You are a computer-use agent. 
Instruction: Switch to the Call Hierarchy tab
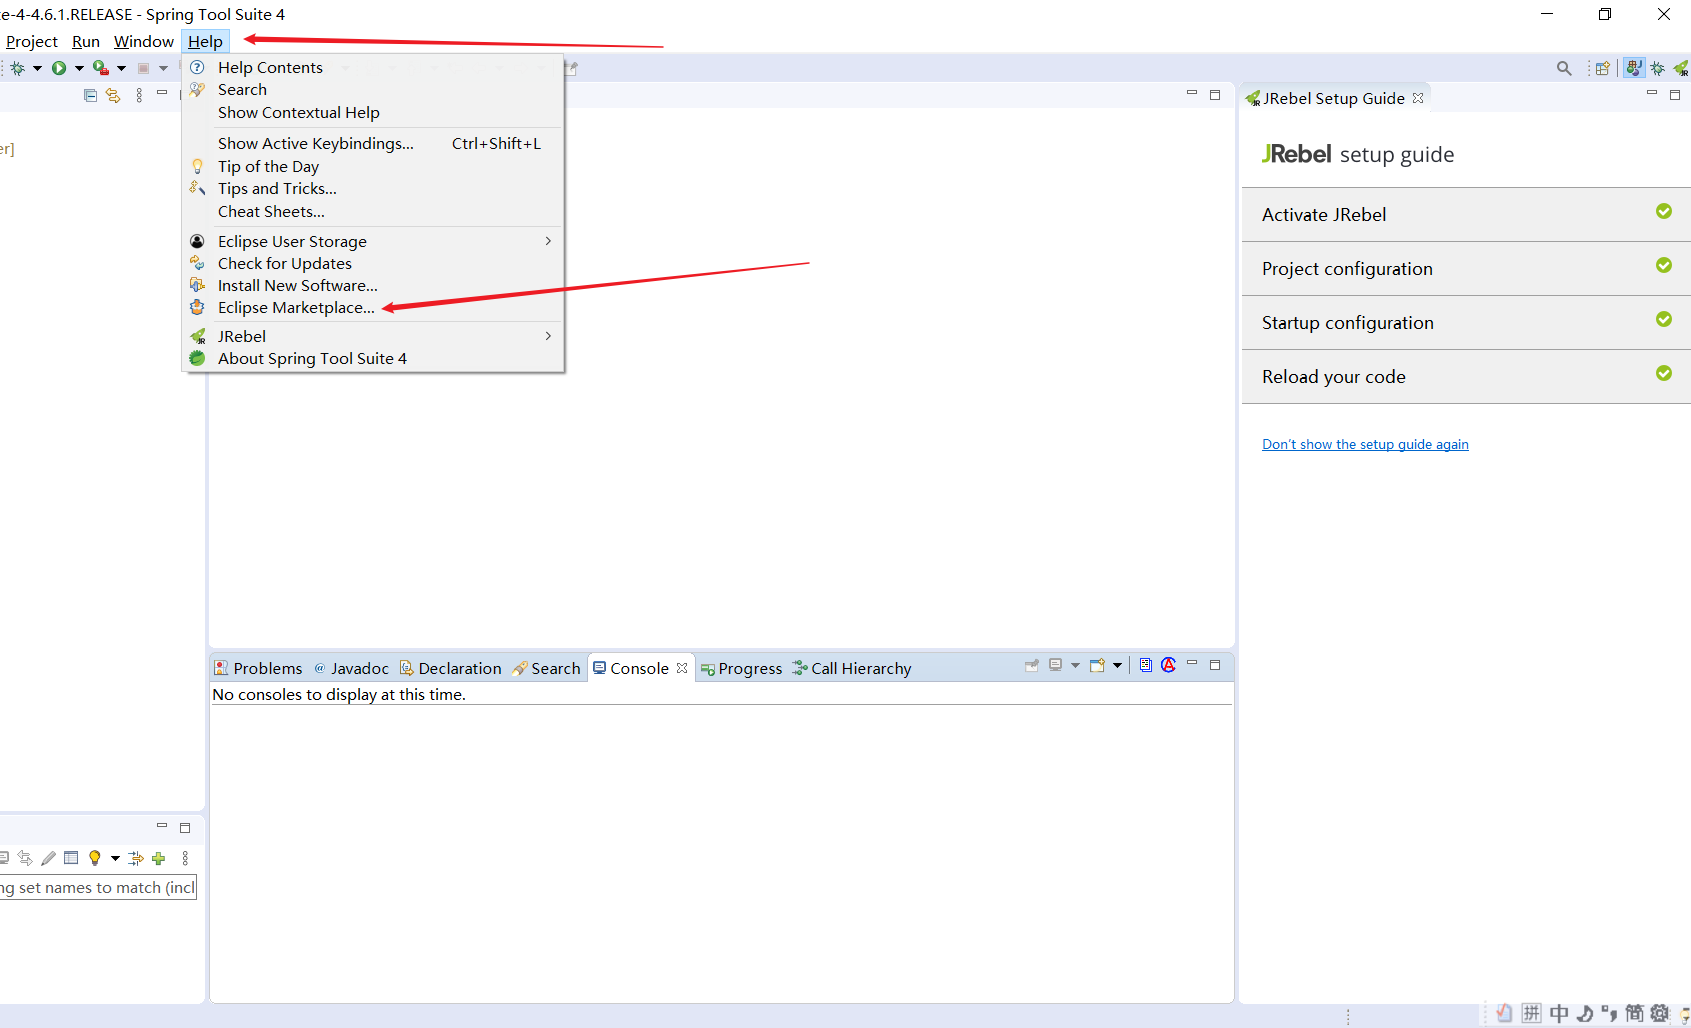[852, 668]
